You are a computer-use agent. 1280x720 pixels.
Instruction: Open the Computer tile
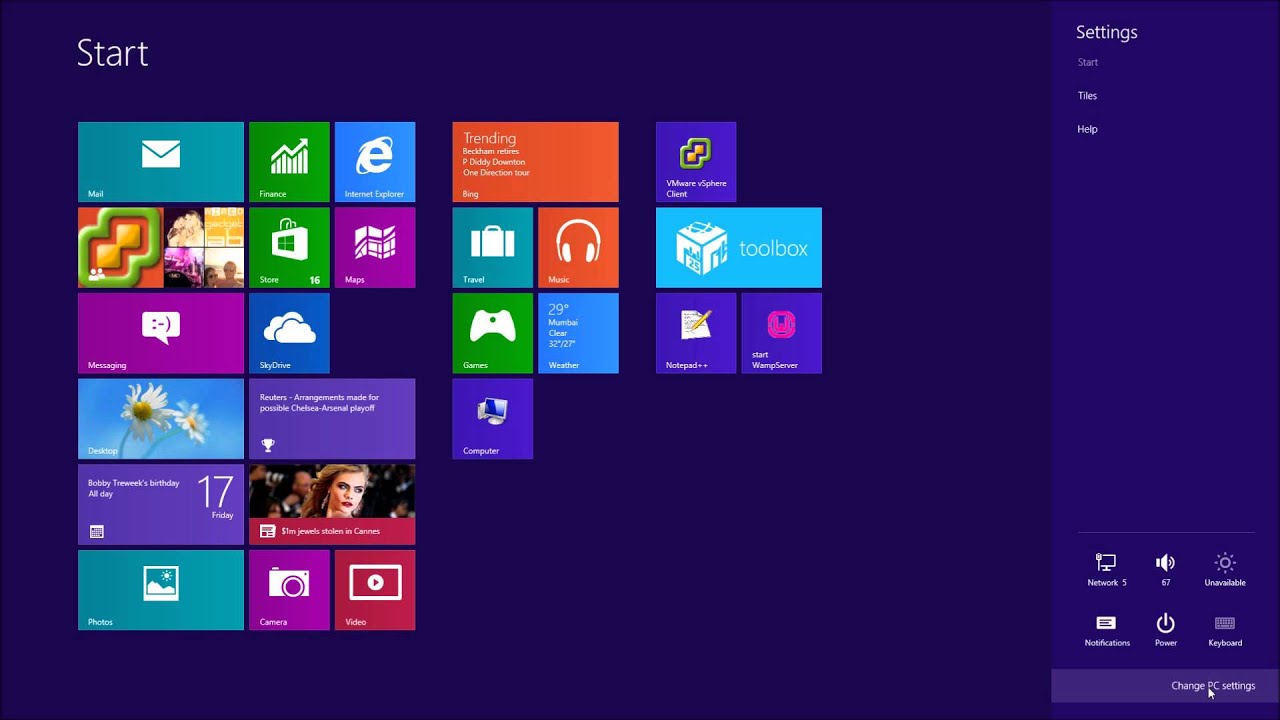click(x=493, y=419)
